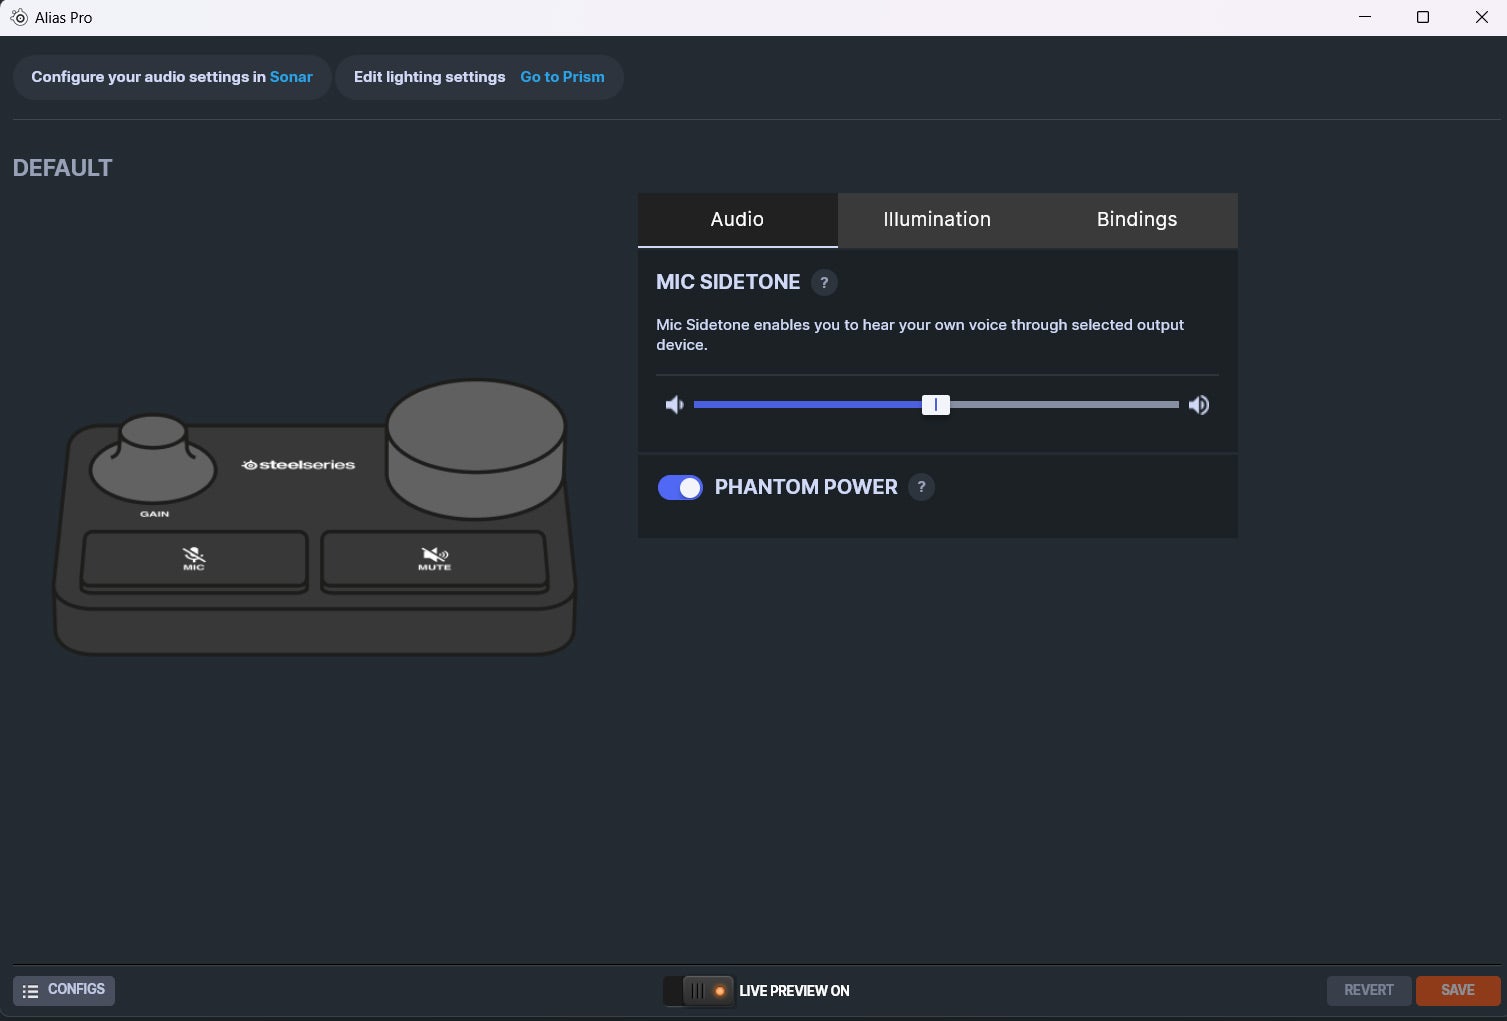Open the Bindings tab
Screen dimensions: 1507x1021
coord(1137,220)
